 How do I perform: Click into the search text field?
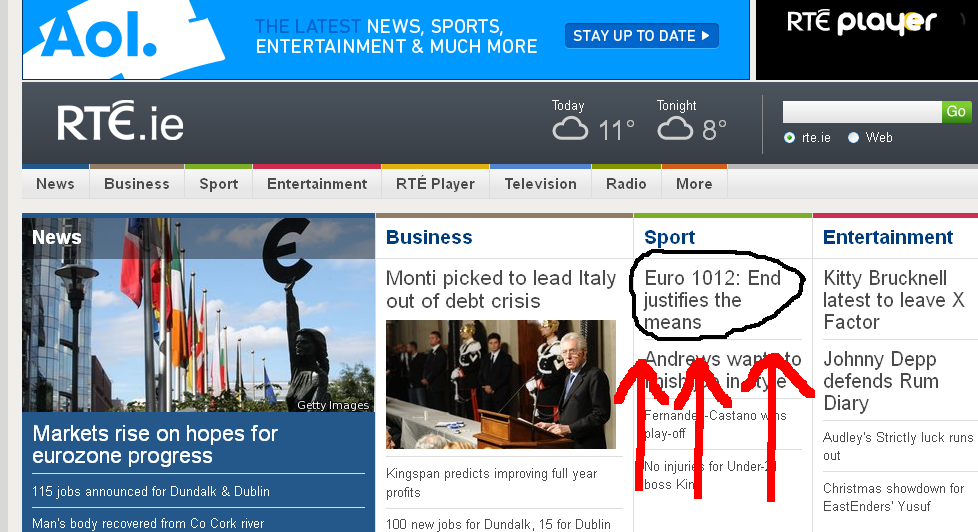(x=861, y=112)
